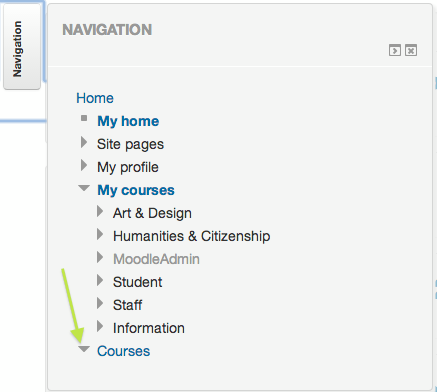Select the My profile tree item
This screenshot has height=392, width=437.
tap(128, 167)
